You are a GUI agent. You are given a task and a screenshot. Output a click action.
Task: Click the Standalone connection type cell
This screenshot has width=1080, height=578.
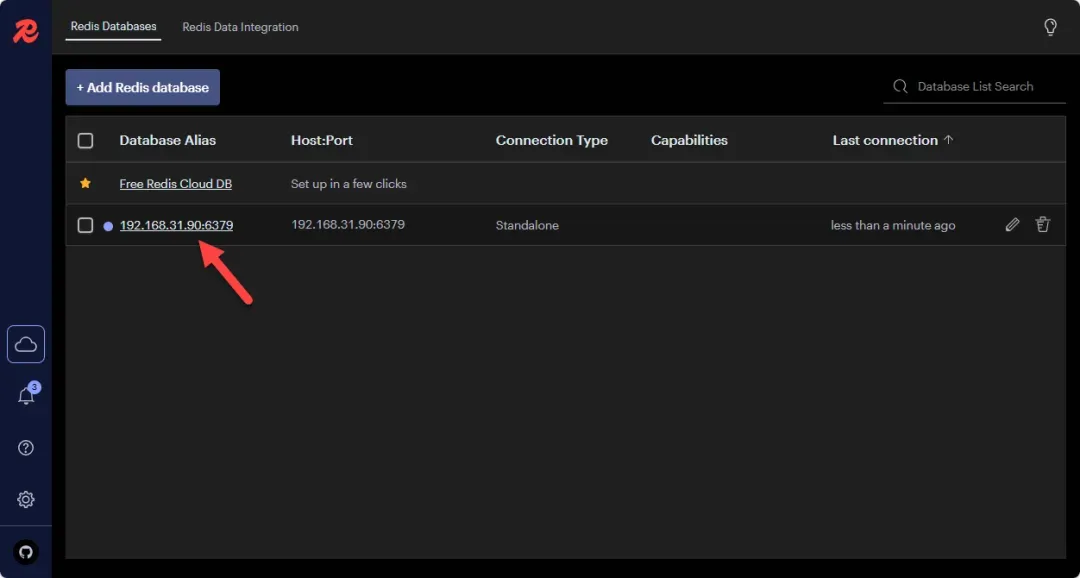(x=527, y=225)
